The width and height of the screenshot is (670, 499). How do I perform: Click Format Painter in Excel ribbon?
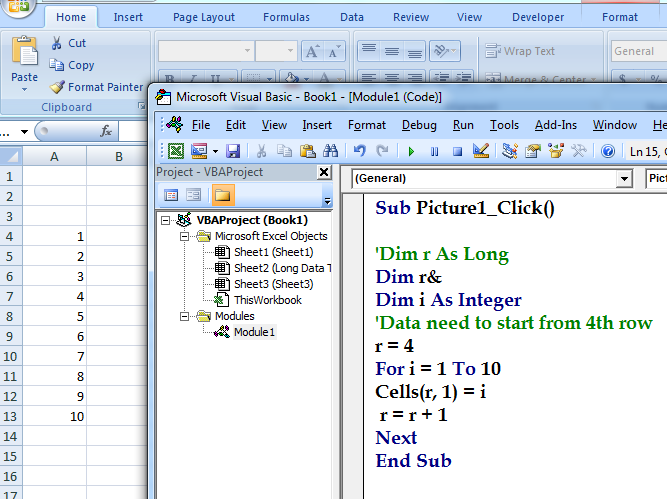(96, 87)
